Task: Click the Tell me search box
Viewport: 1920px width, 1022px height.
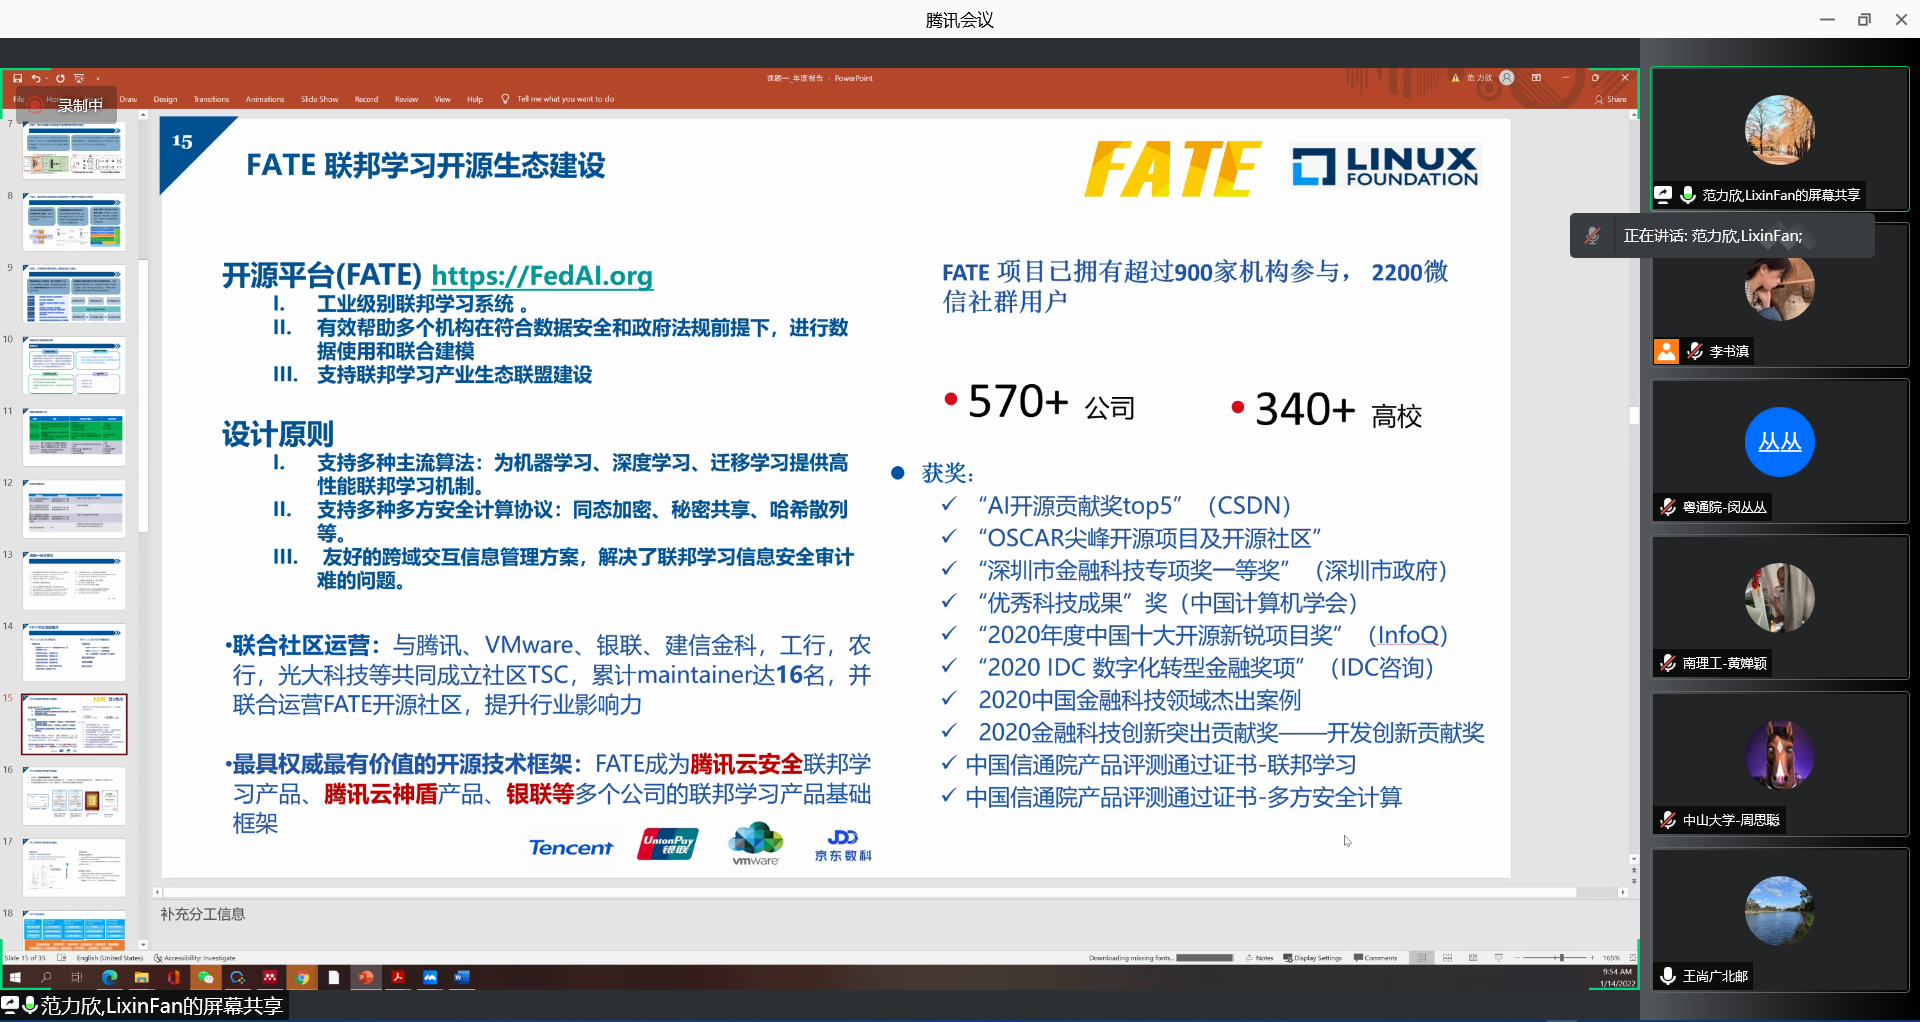Action: [558, 99]
